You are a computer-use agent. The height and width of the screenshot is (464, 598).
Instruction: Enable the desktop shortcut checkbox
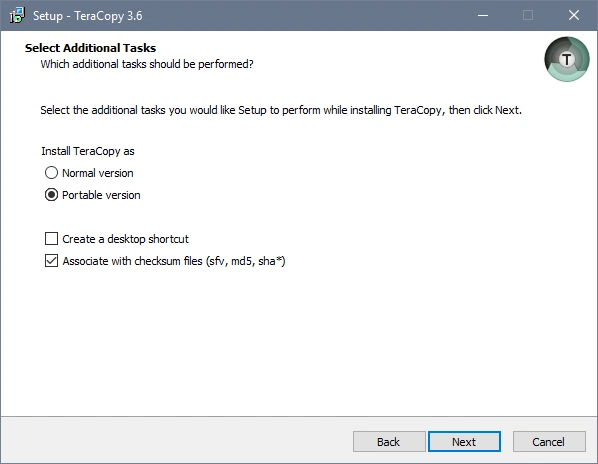pyautogui.click(x=51, y=239)
